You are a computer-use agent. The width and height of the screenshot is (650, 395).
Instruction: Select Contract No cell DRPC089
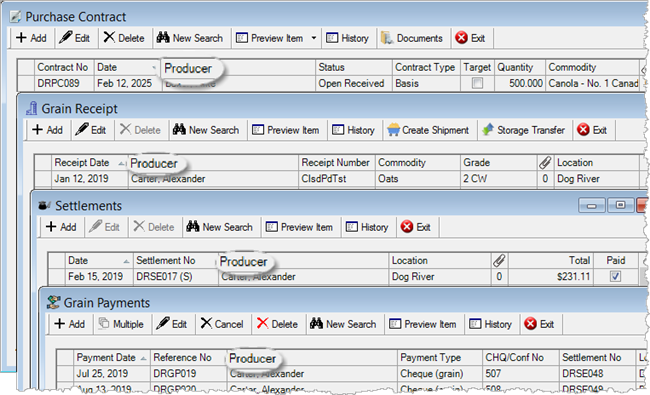click(x=64, y=83)
